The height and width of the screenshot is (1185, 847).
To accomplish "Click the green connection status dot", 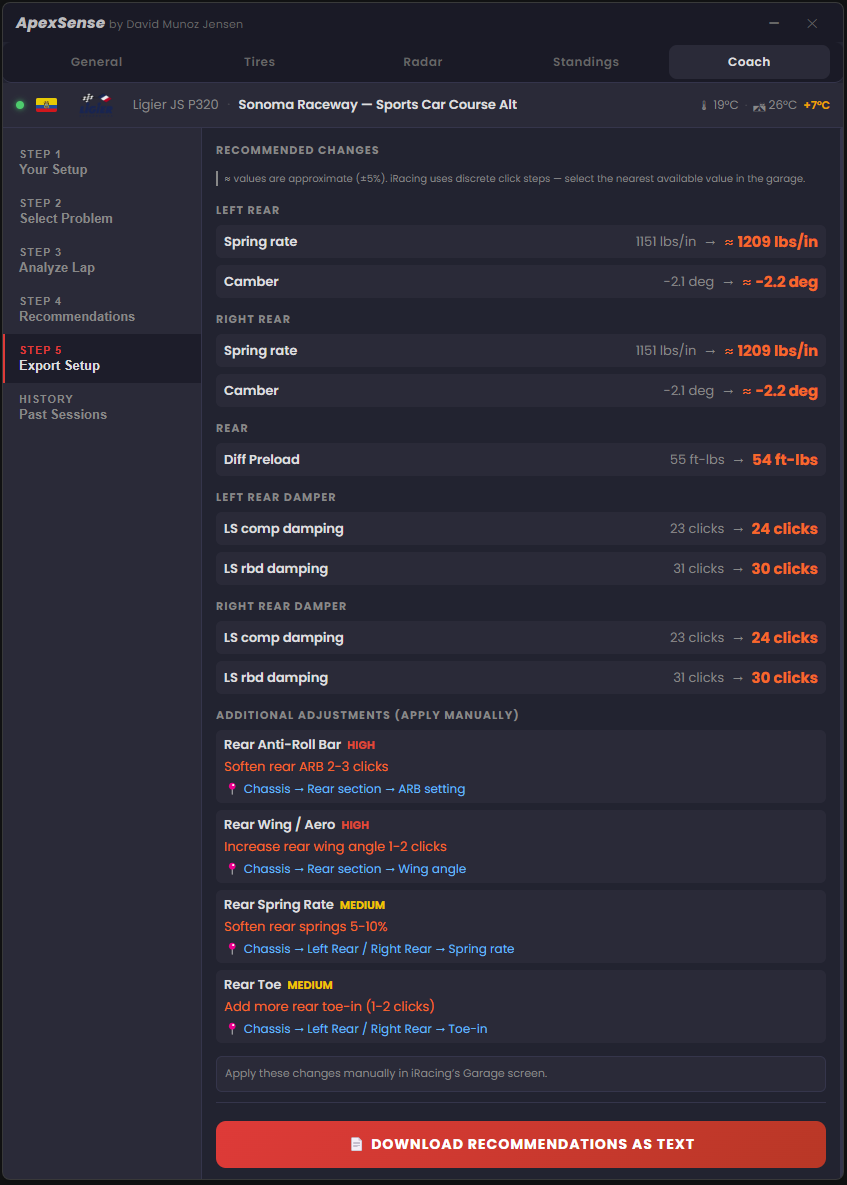I will (19, 104).
